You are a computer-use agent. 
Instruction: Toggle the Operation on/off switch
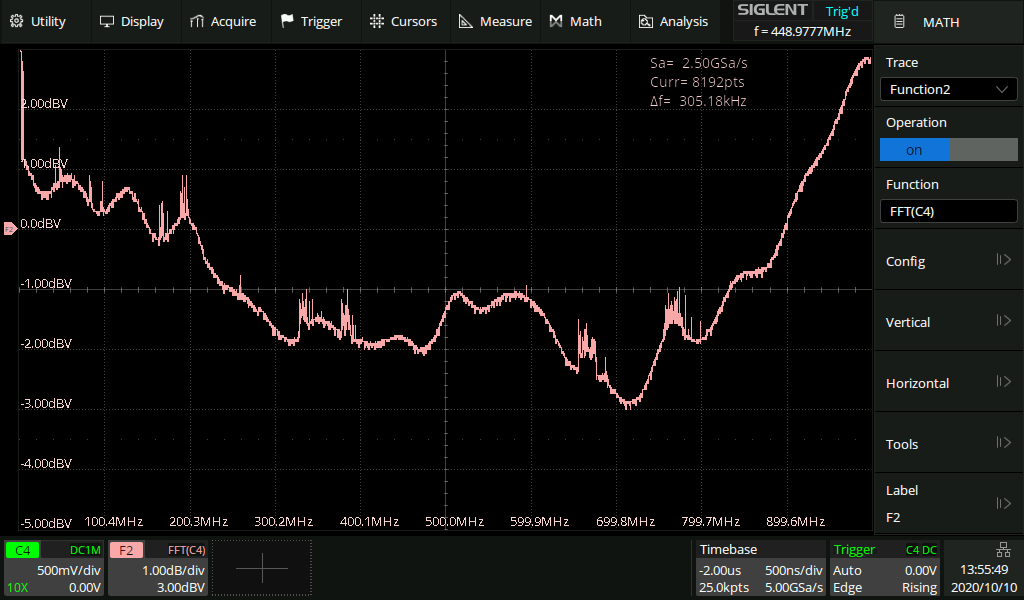[948, 150]
